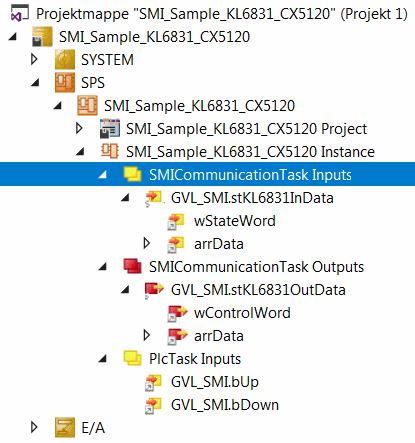This screenshot has width=415, height=443.
Task: Expand the SYSTEM node
Action: click(34, 59)
